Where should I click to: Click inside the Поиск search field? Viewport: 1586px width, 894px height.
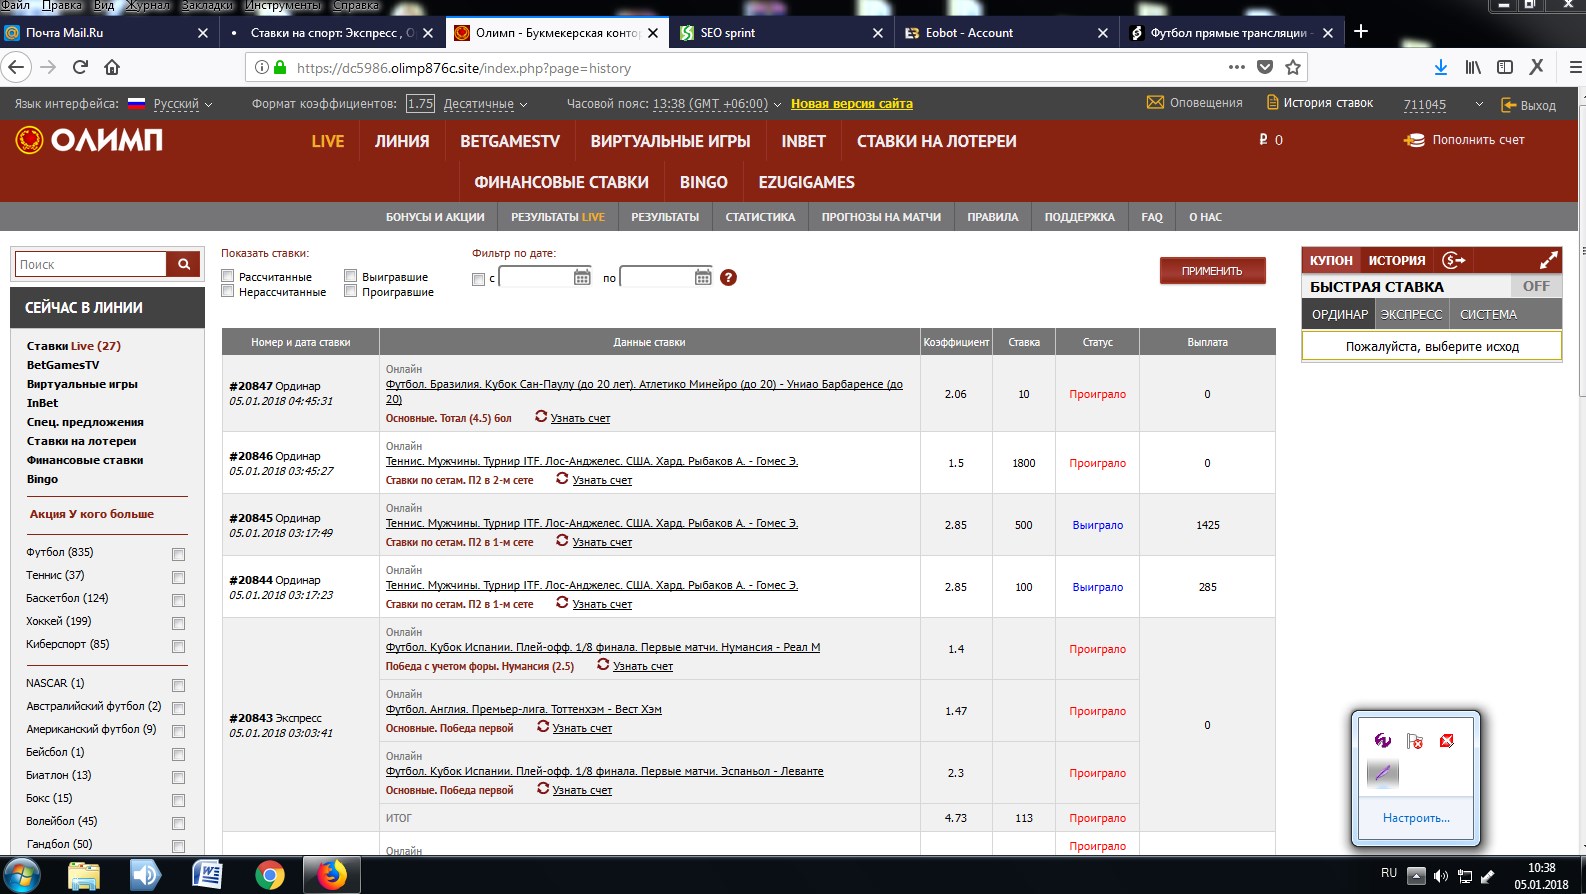pyautogui.click(x=90, y=264)
